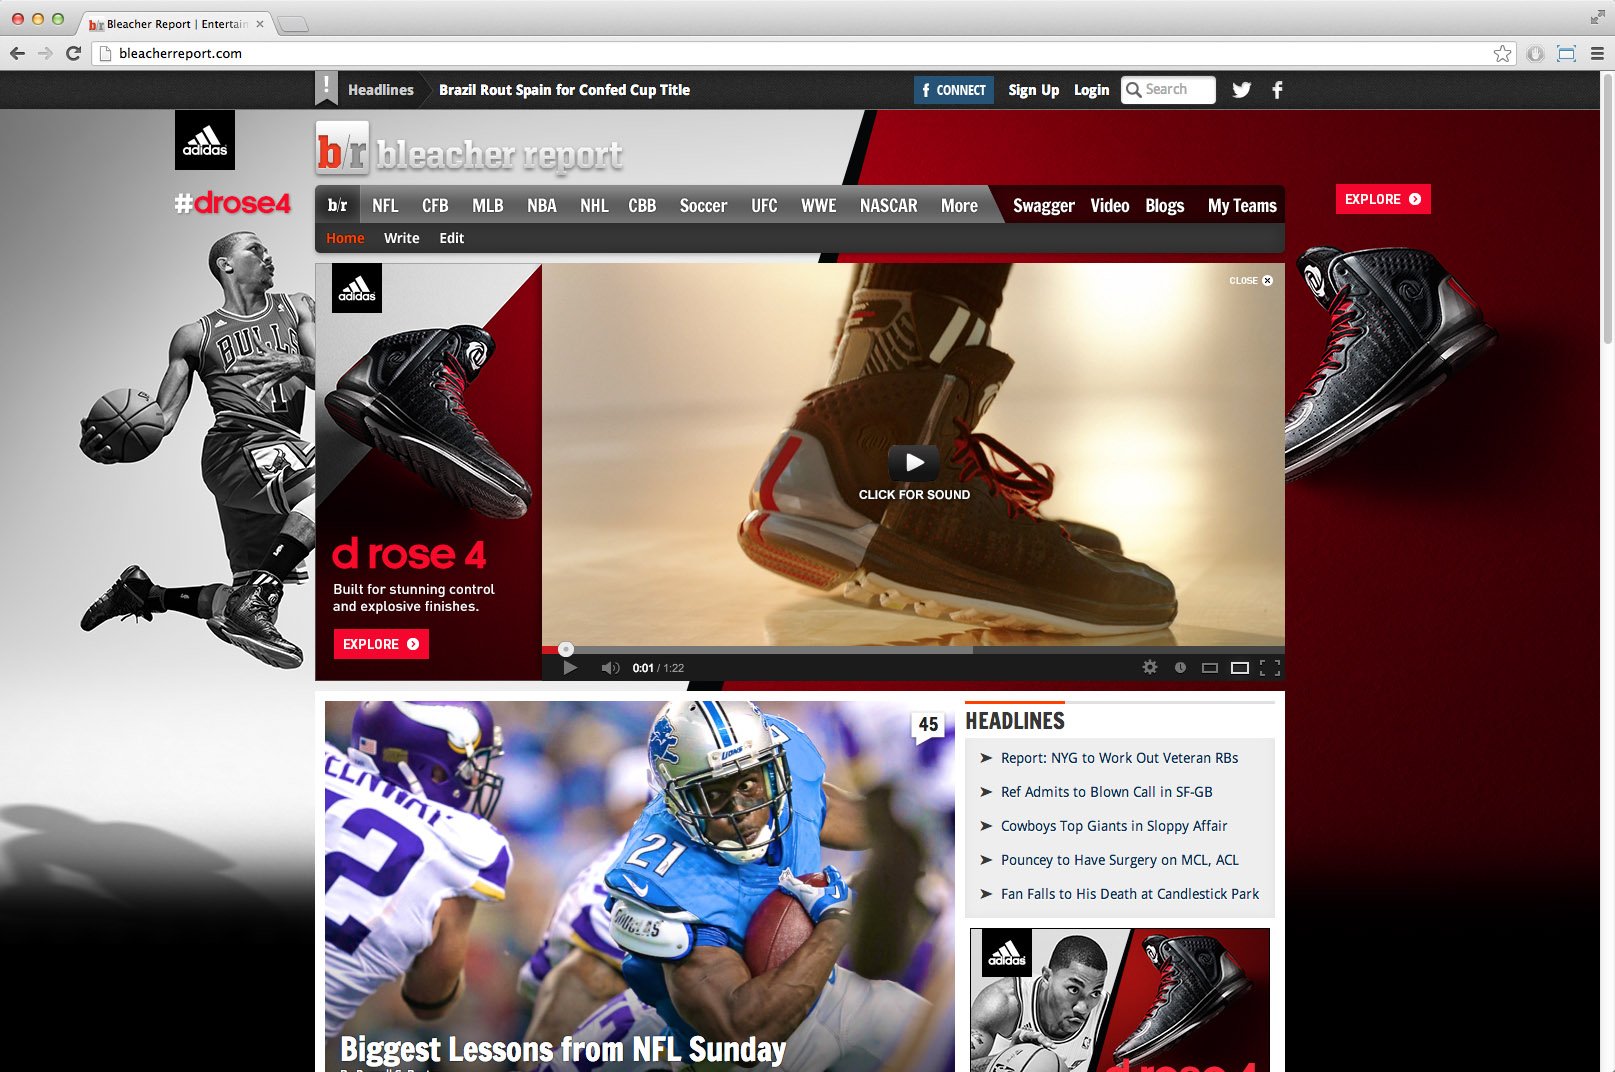Open the Chrome hamburger menu

point(1597,53)
